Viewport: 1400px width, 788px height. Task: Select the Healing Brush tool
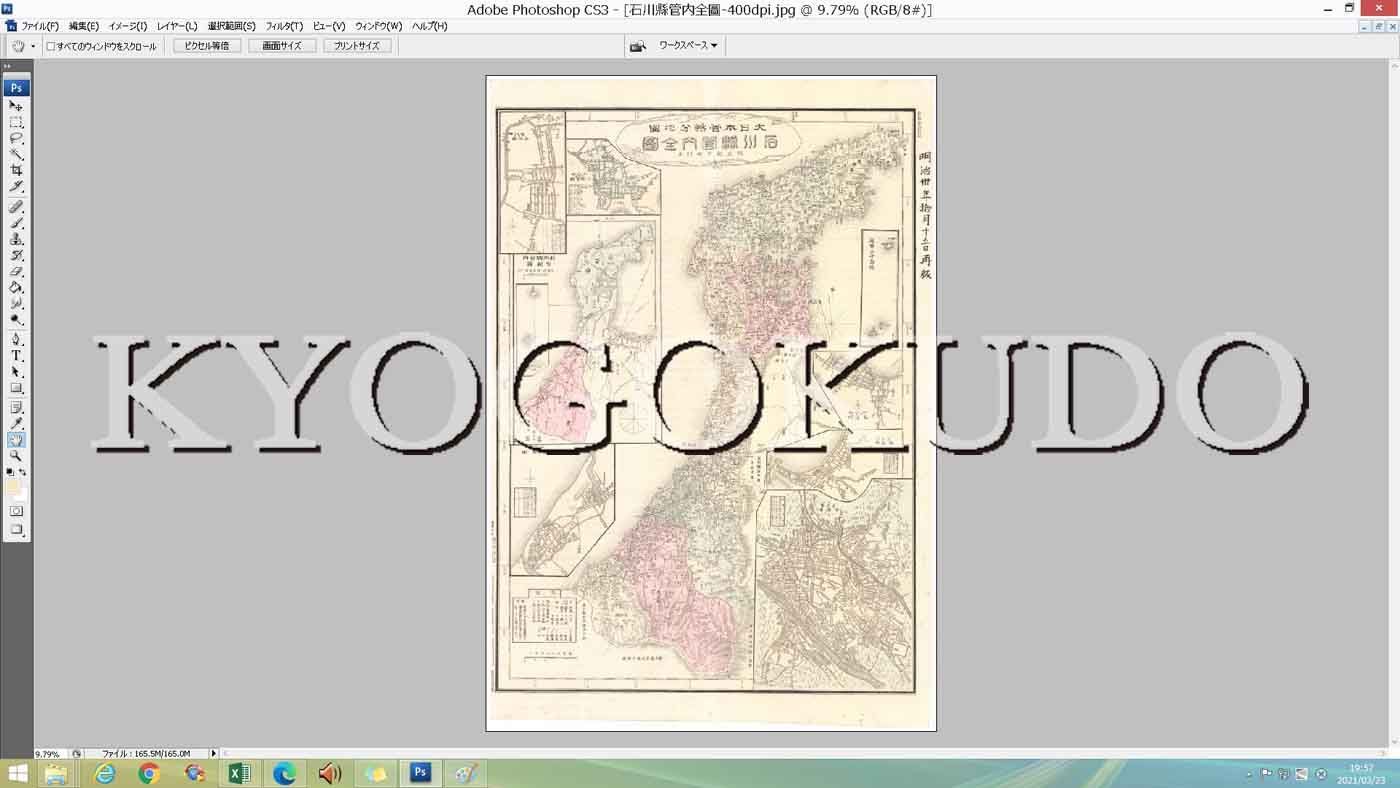point(16,207)
